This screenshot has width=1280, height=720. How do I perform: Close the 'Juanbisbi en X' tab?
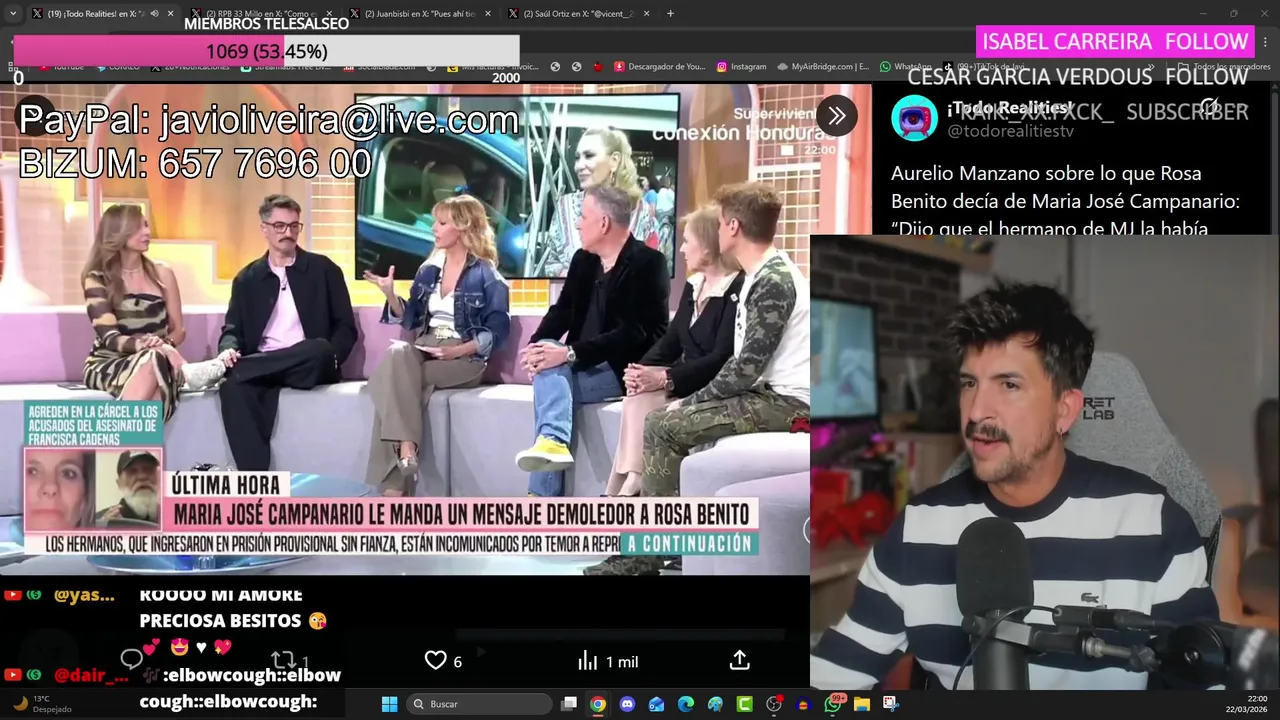pyautogui.click(x=488, y=14)
